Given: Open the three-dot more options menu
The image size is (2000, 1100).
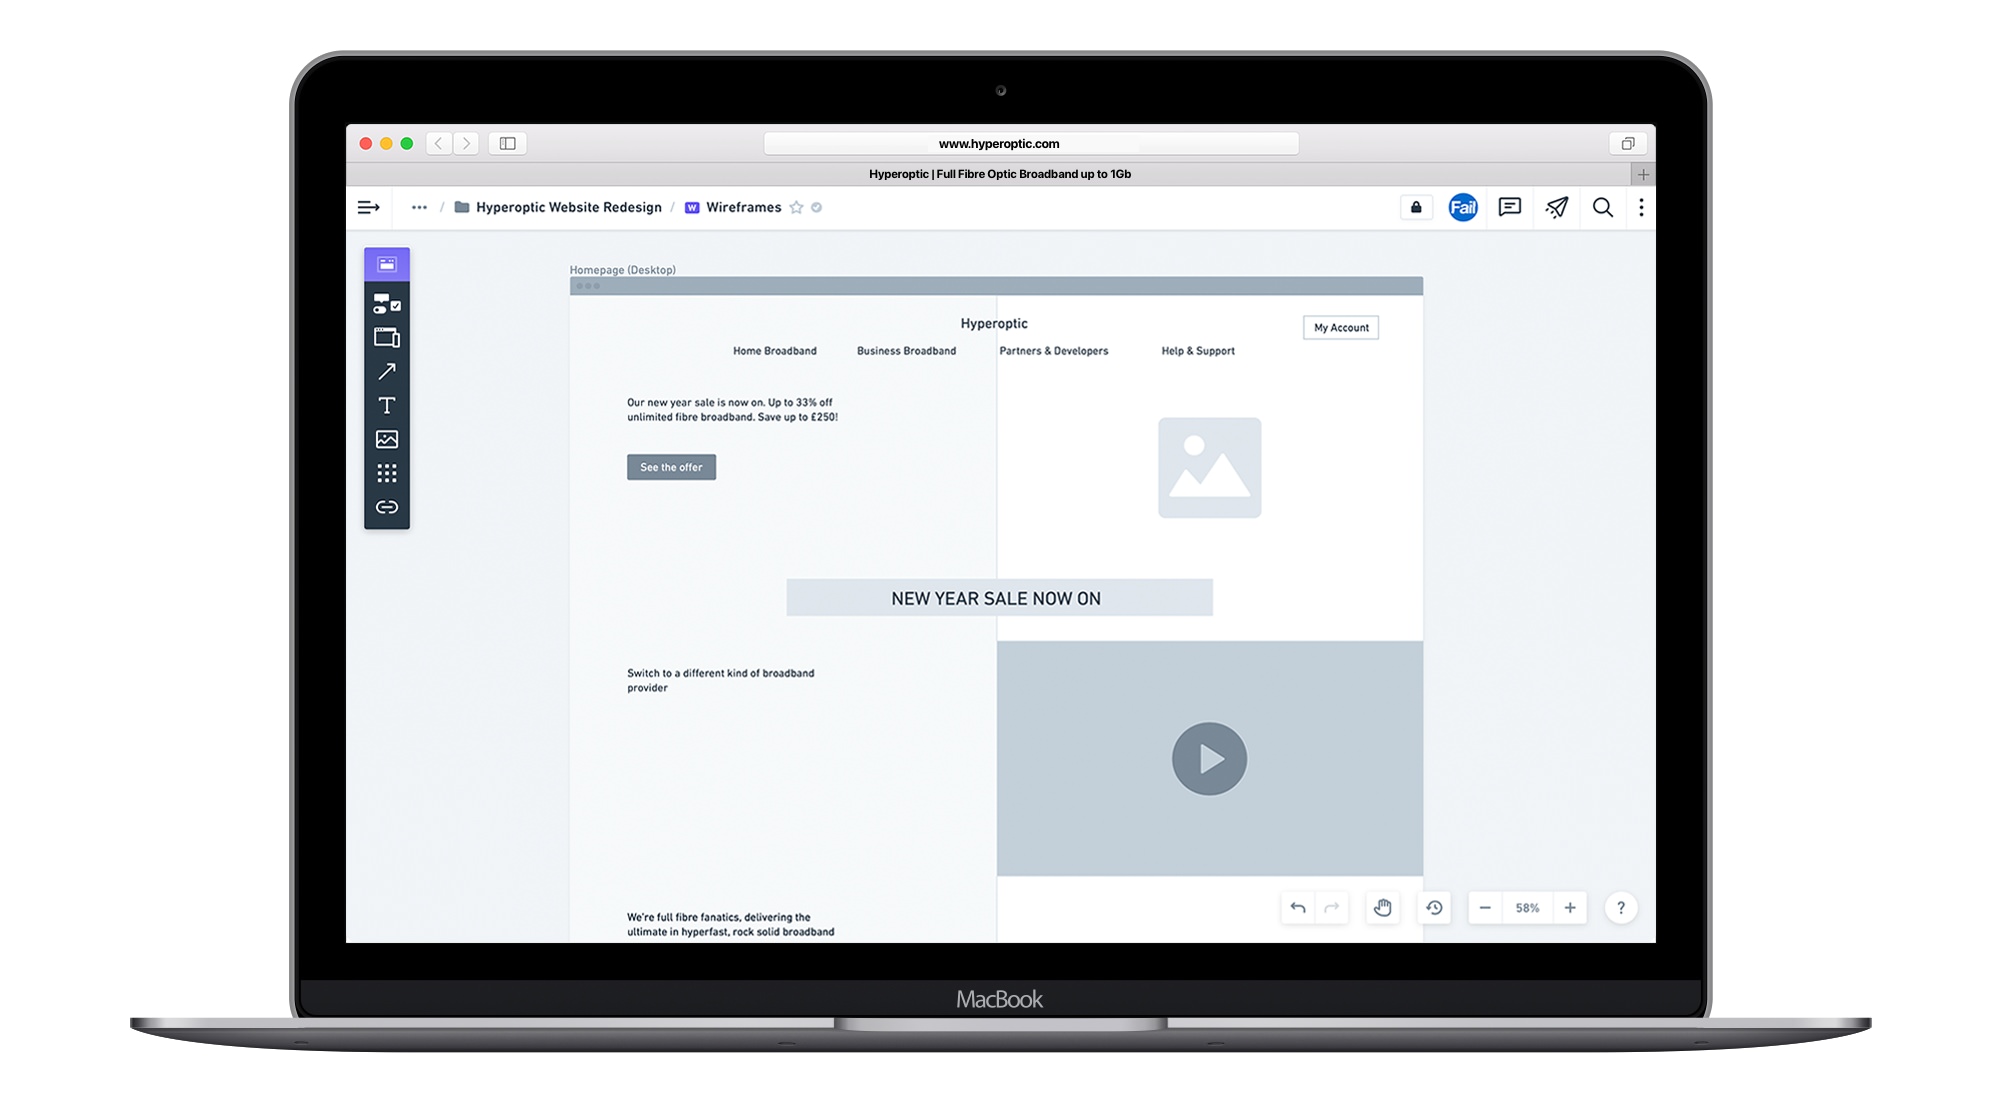Looking at the screenshot, I should 1641,207.
